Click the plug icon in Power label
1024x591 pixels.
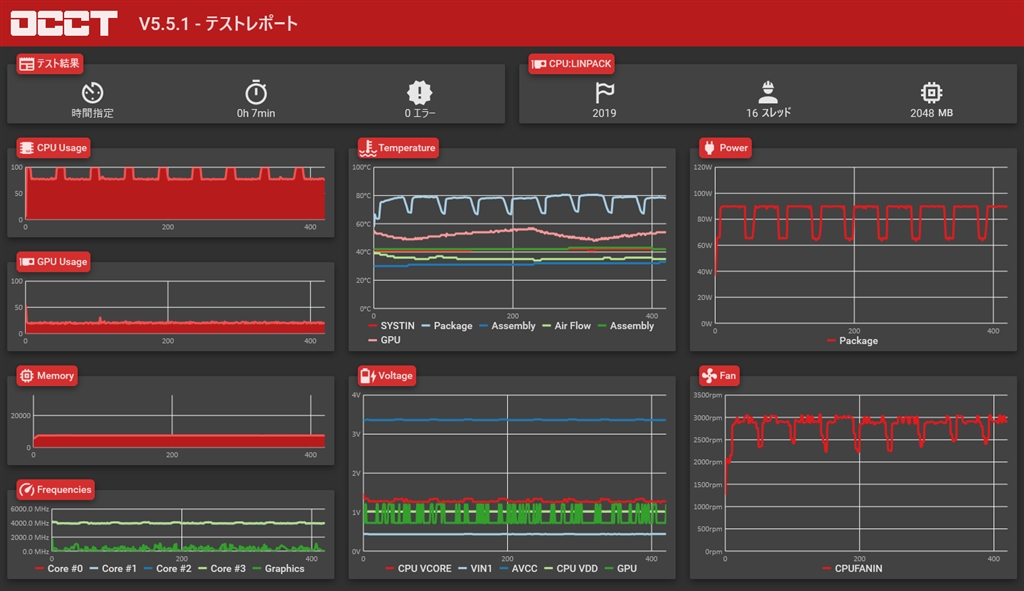click(x=709, y=148)
